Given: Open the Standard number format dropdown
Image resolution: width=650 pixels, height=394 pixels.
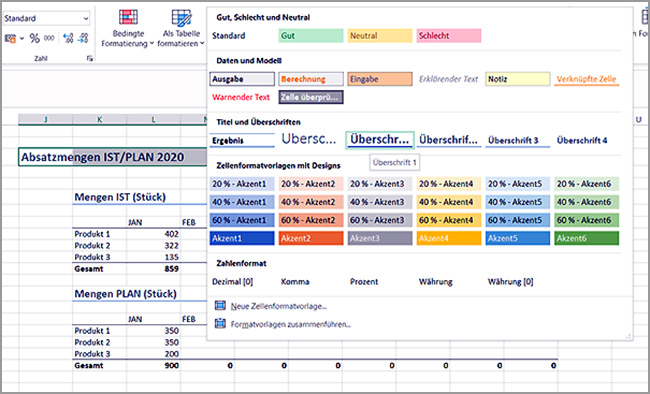Looking at the screenshot, I should click(85, 18).
